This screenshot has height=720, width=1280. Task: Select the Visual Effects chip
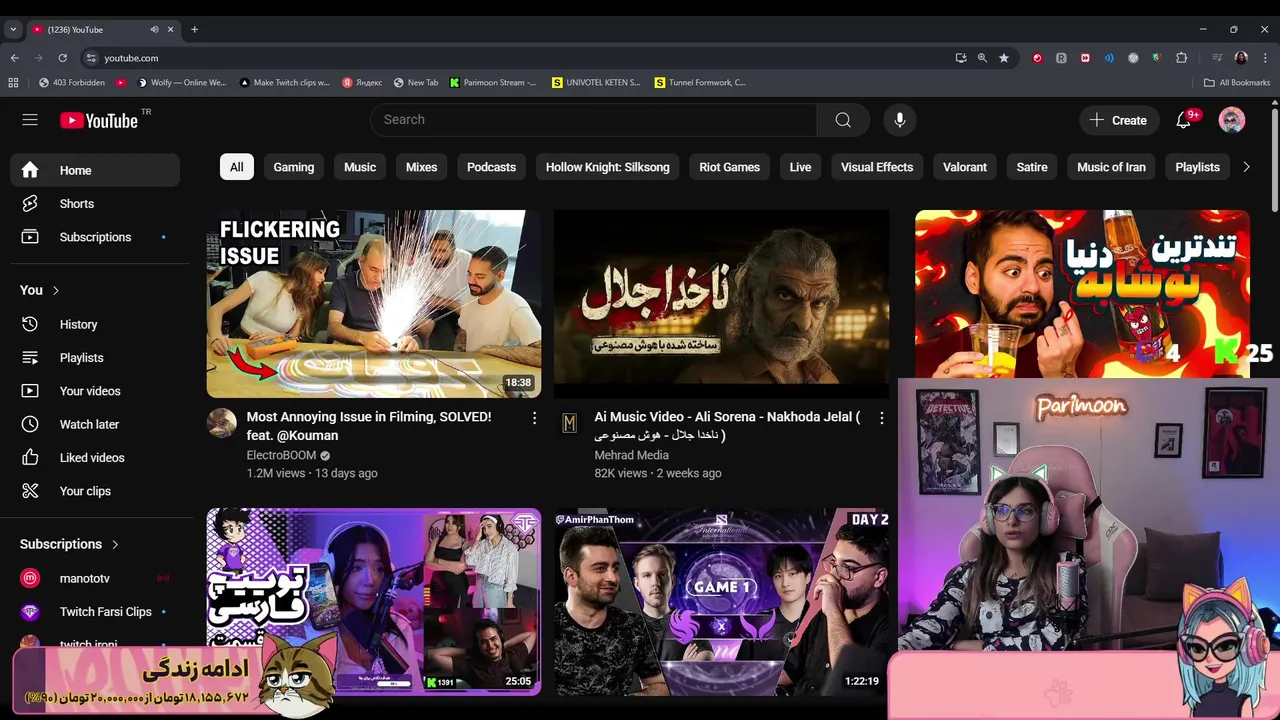point(877,167)
